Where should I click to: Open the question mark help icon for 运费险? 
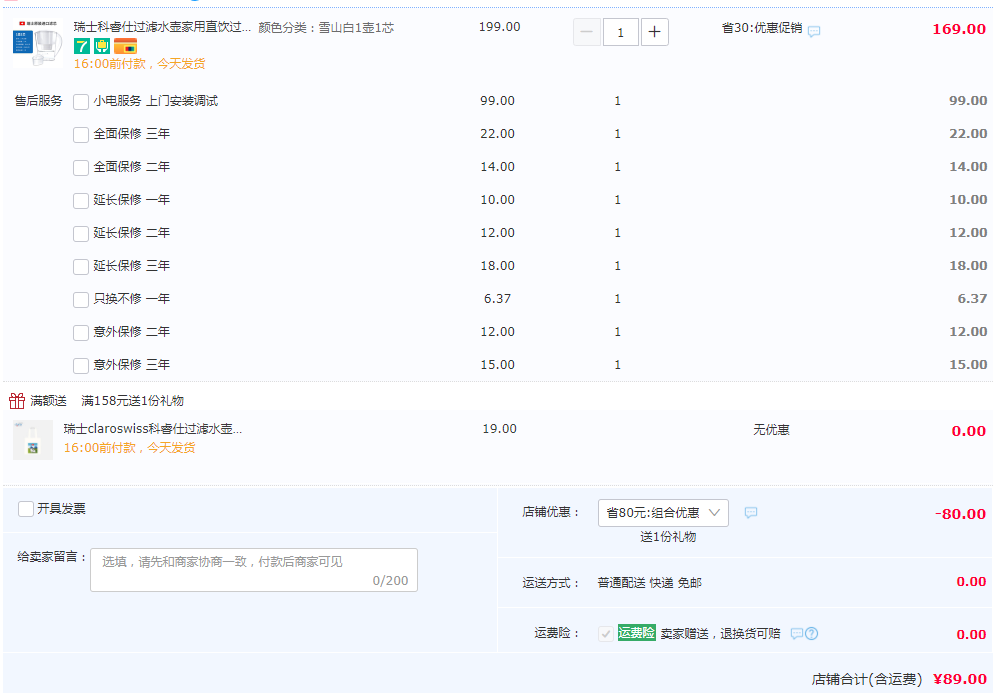(812, 633)
